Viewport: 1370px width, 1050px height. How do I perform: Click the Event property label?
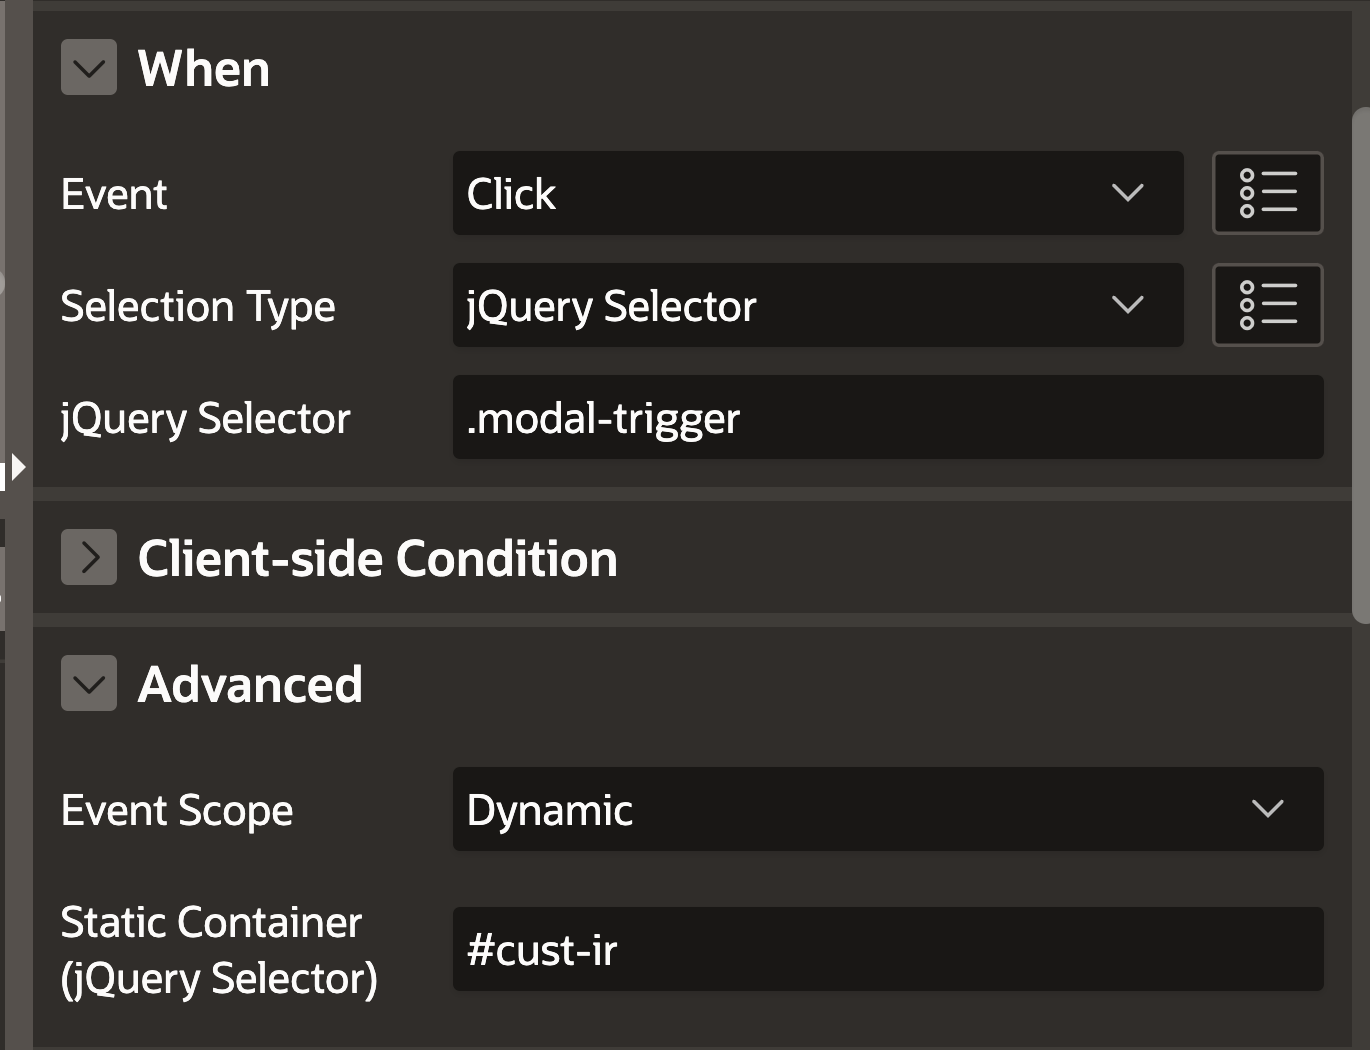[114, 194]
